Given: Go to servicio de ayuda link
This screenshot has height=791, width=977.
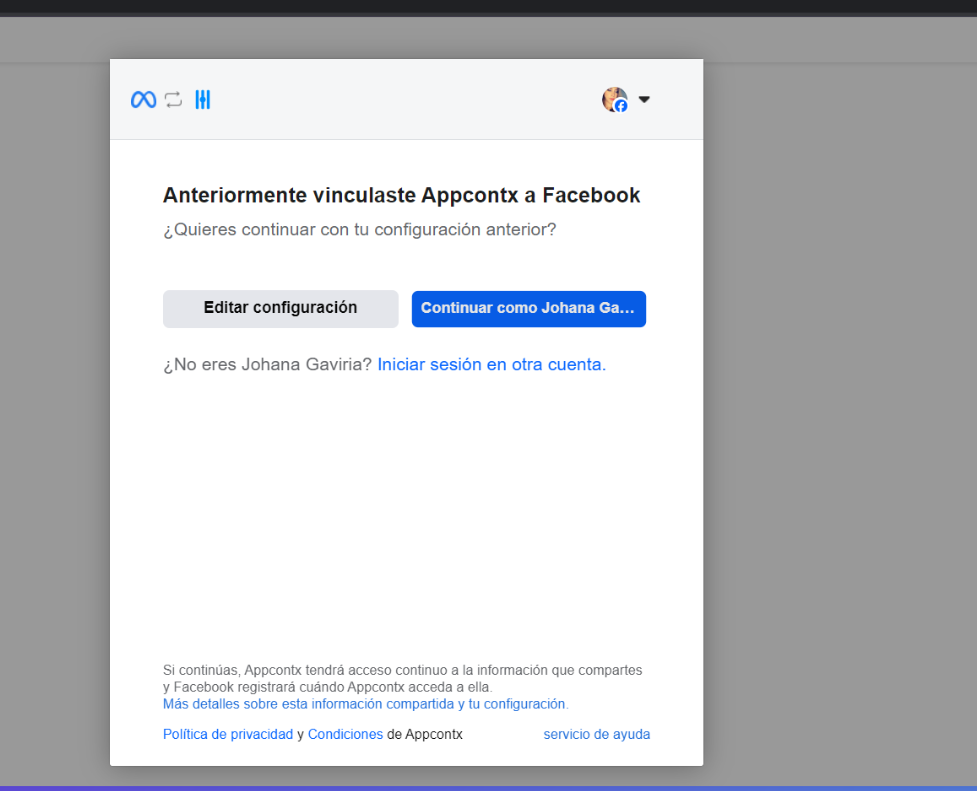Looking at the screenshot, I should (596, 734).
